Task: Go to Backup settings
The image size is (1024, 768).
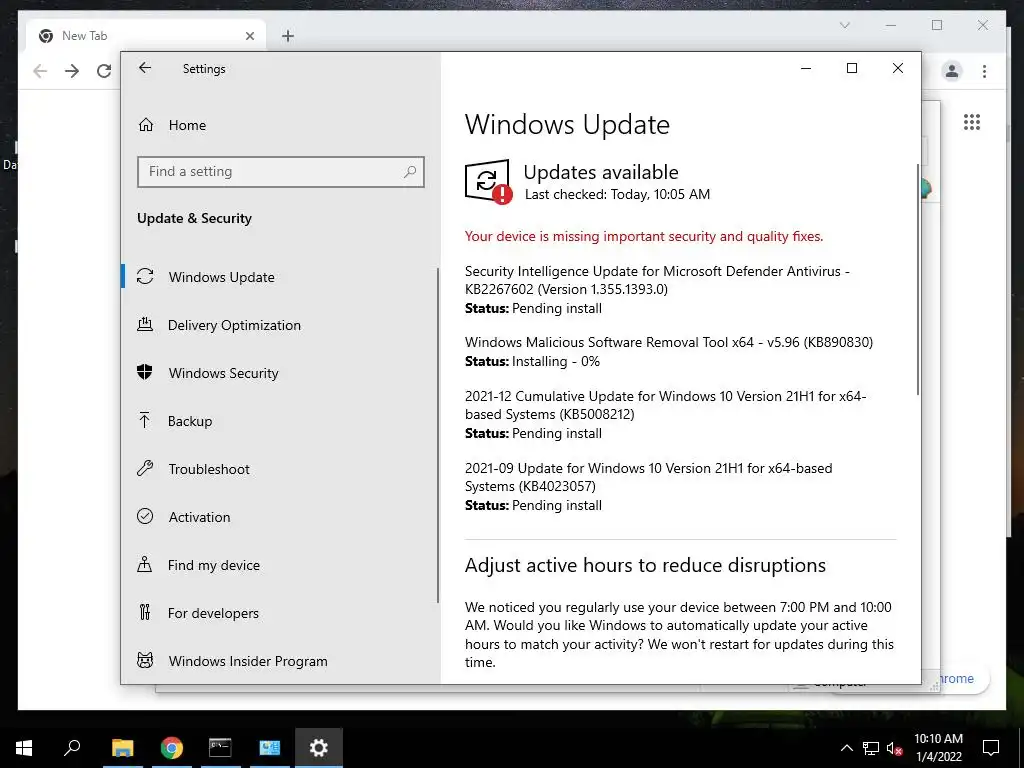Action: [x=189, y=421]
